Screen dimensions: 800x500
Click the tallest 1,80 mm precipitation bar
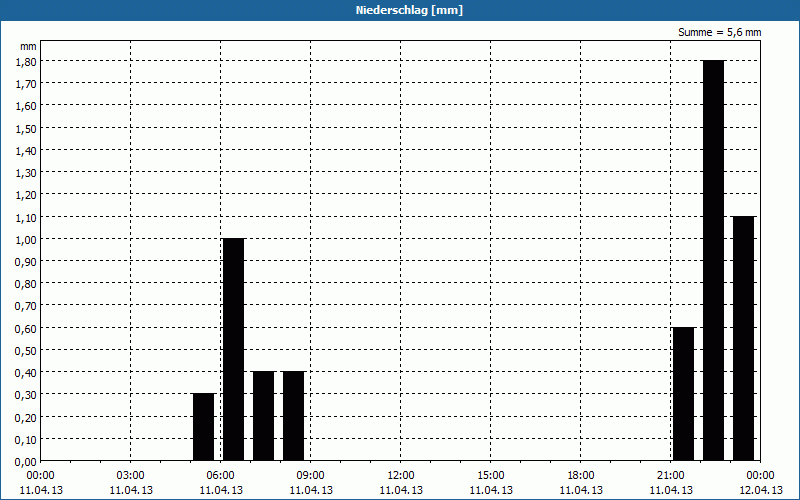pyautogui.click(x=713, y=260)
